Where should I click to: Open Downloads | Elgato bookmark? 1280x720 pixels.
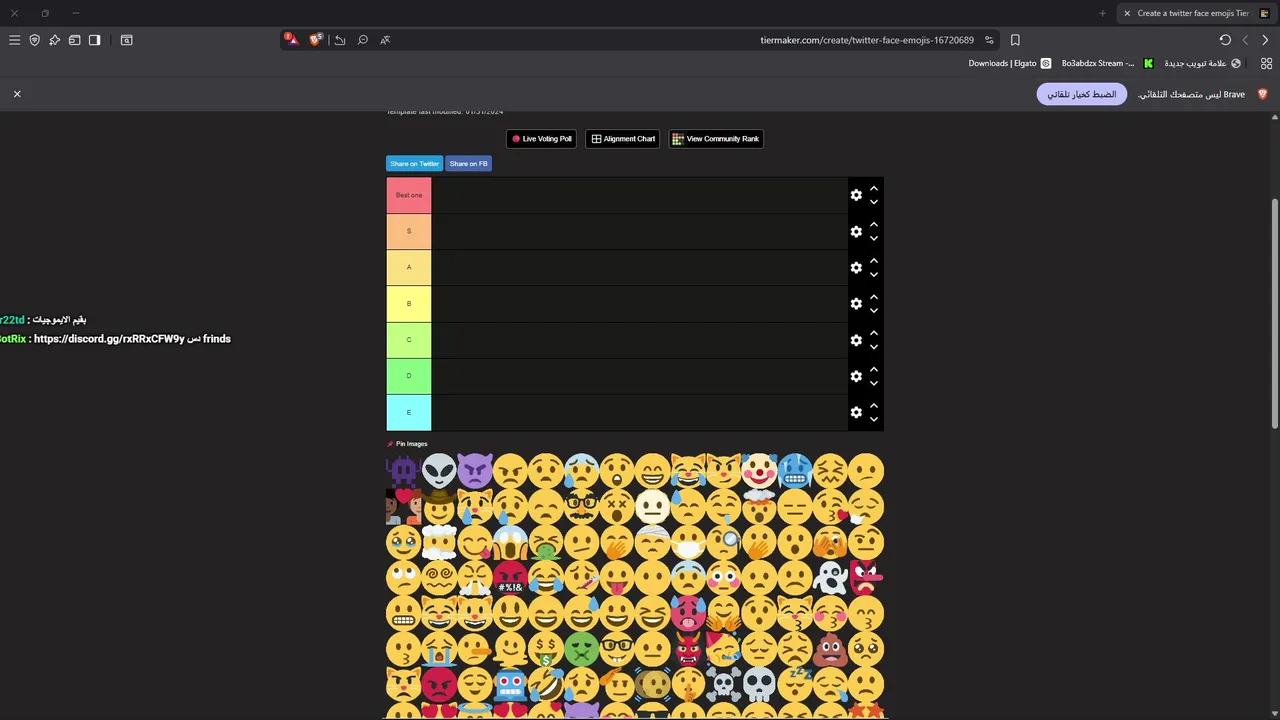pyautogui.click(x=1010, y=63)
